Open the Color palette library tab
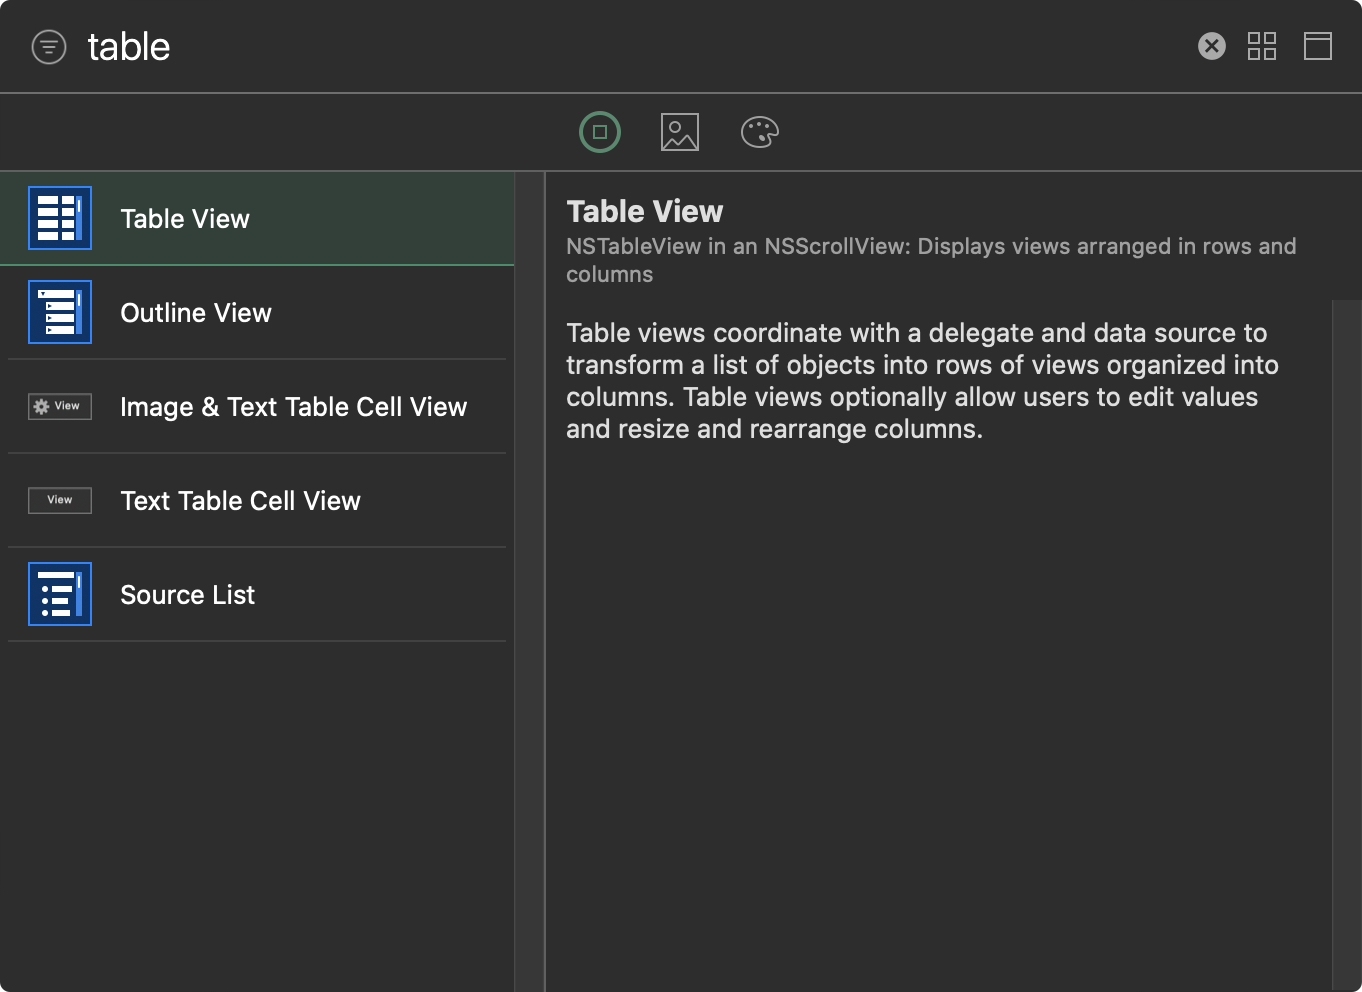The image size is (1362, 992). [x=759, y=132]
